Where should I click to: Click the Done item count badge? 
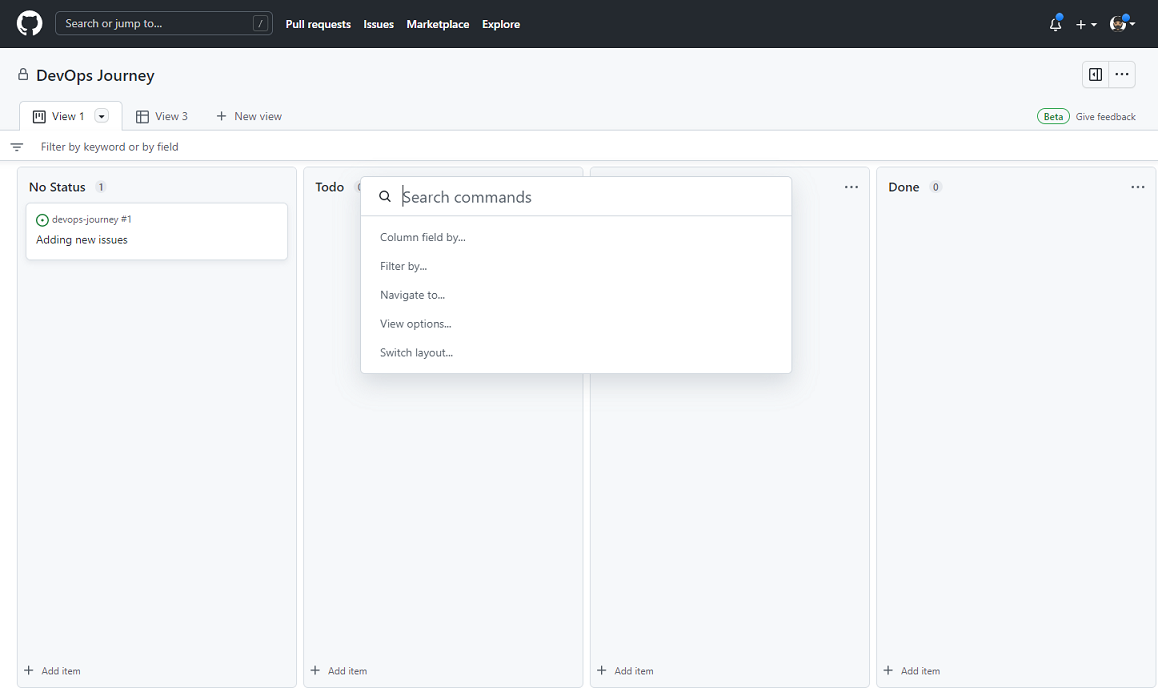tap(936, 187)
